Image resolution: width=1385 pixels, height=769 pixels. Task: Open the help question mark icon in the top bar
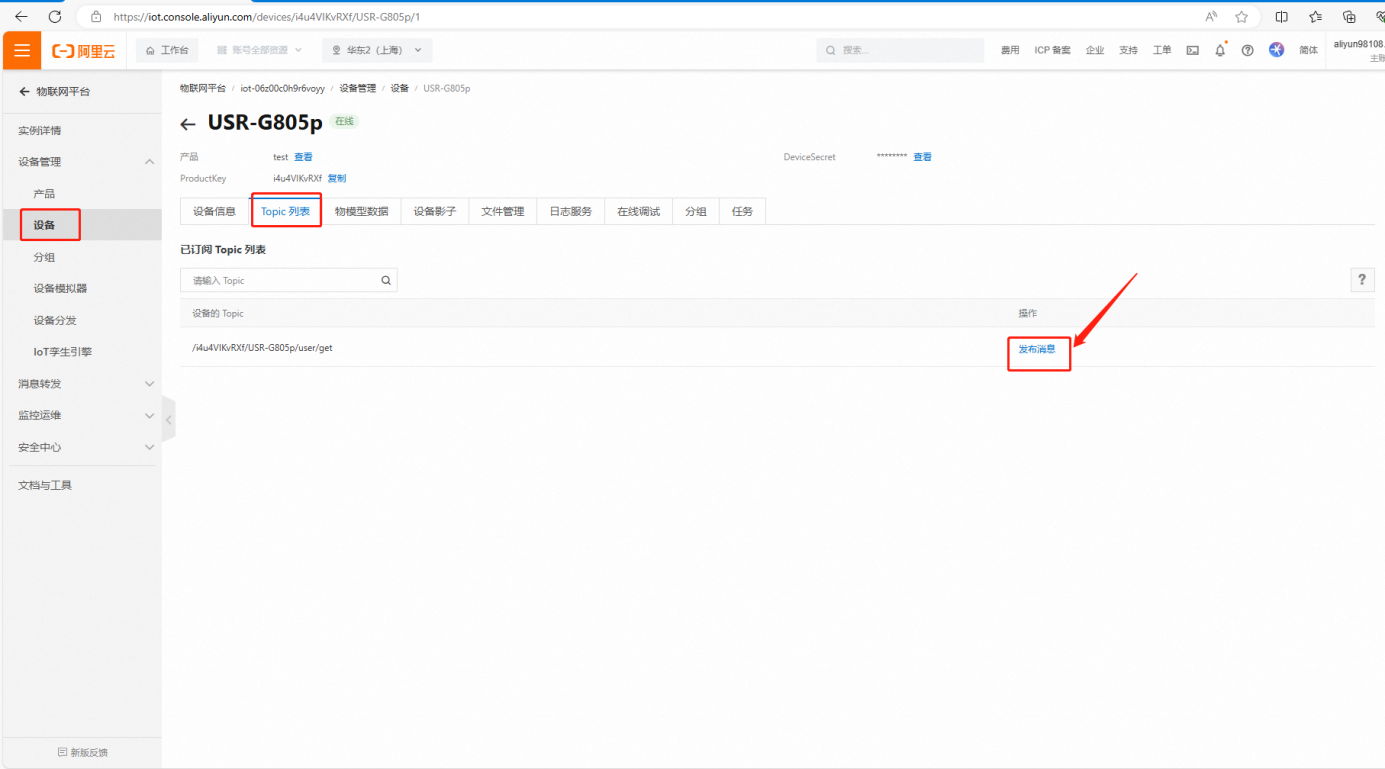pos(1247,51)
